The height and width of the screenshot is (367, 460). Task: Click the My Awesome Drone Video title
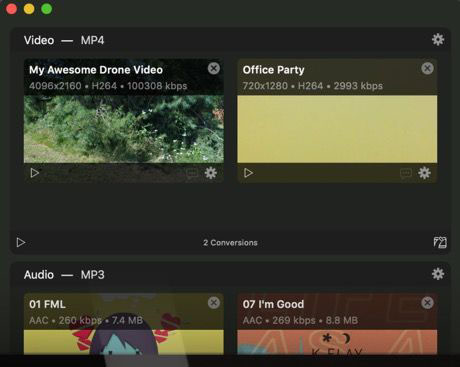(96, 70)
